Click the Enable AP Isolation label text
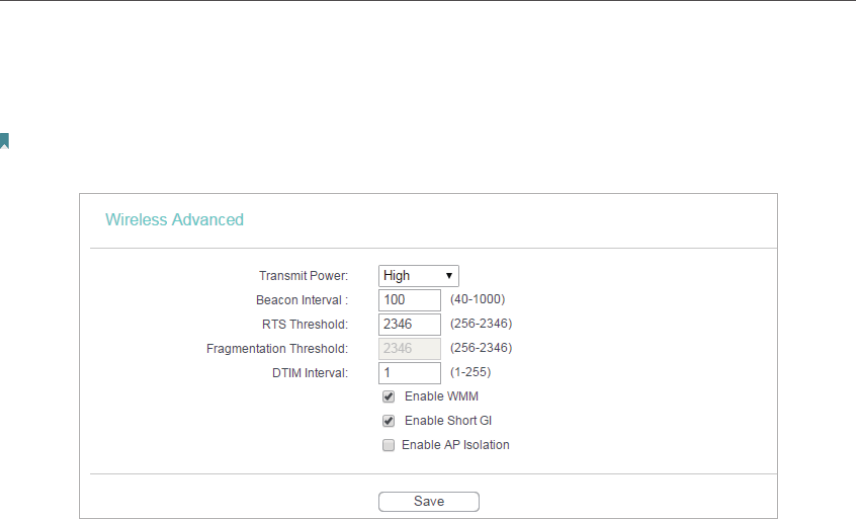 coord(455,445)
